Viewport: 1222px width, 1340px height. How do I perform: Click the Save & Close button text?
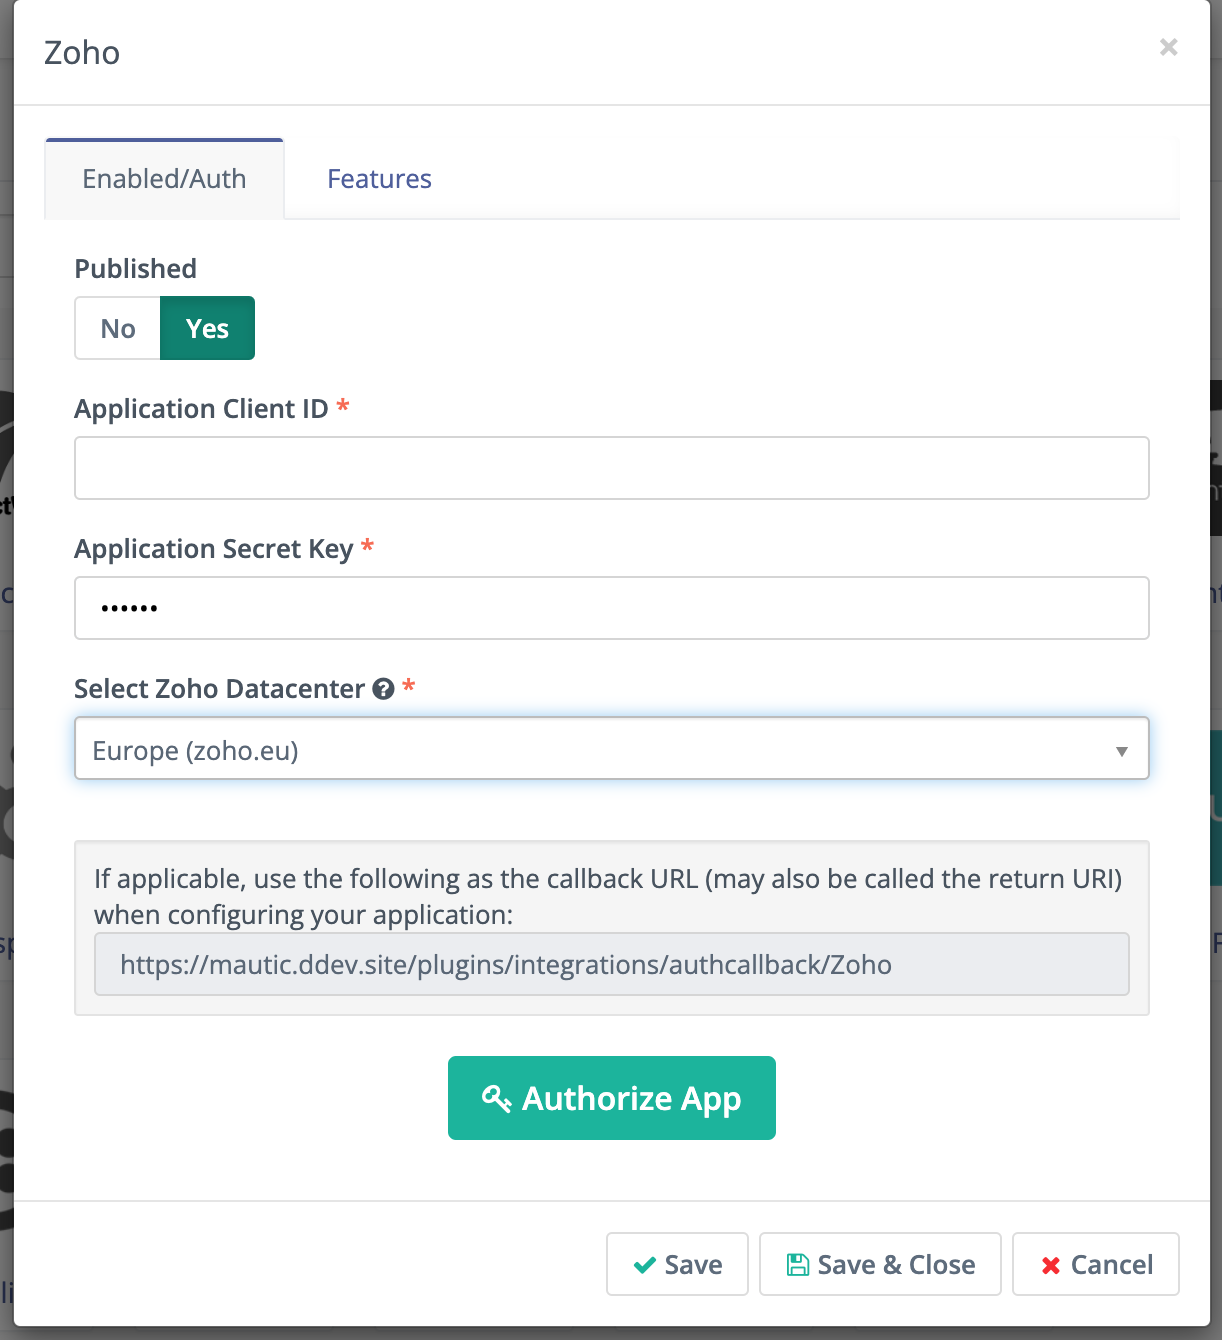(896, 1265)
